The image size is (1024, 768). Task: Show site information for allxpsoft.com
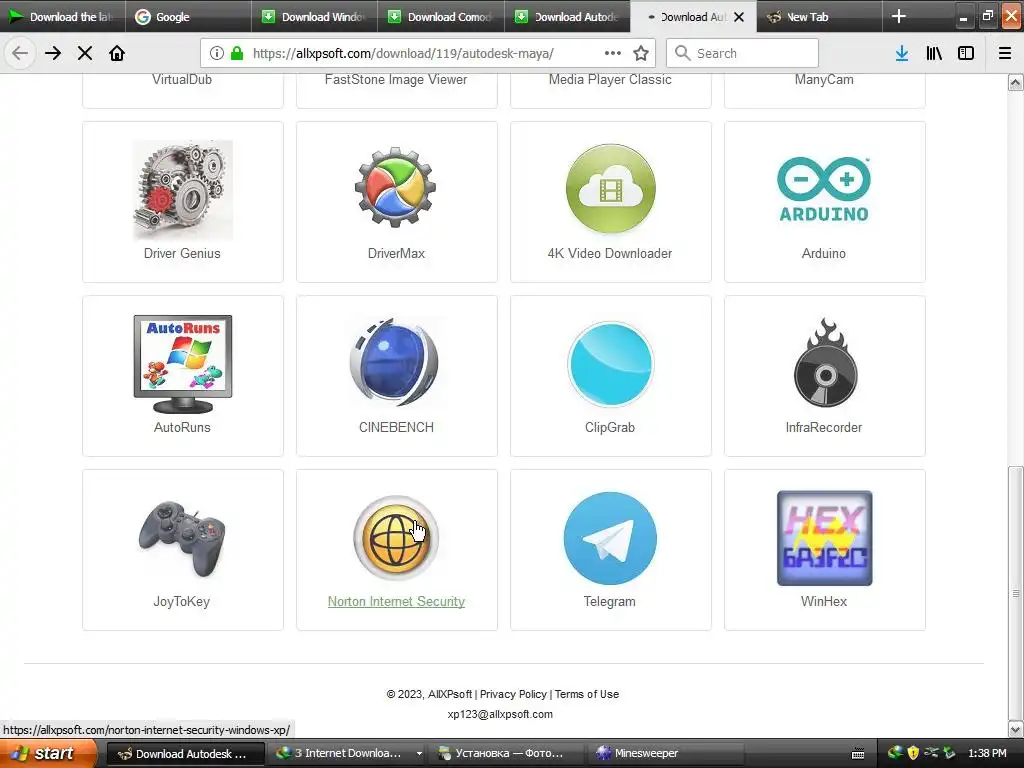tap(217, 53)
